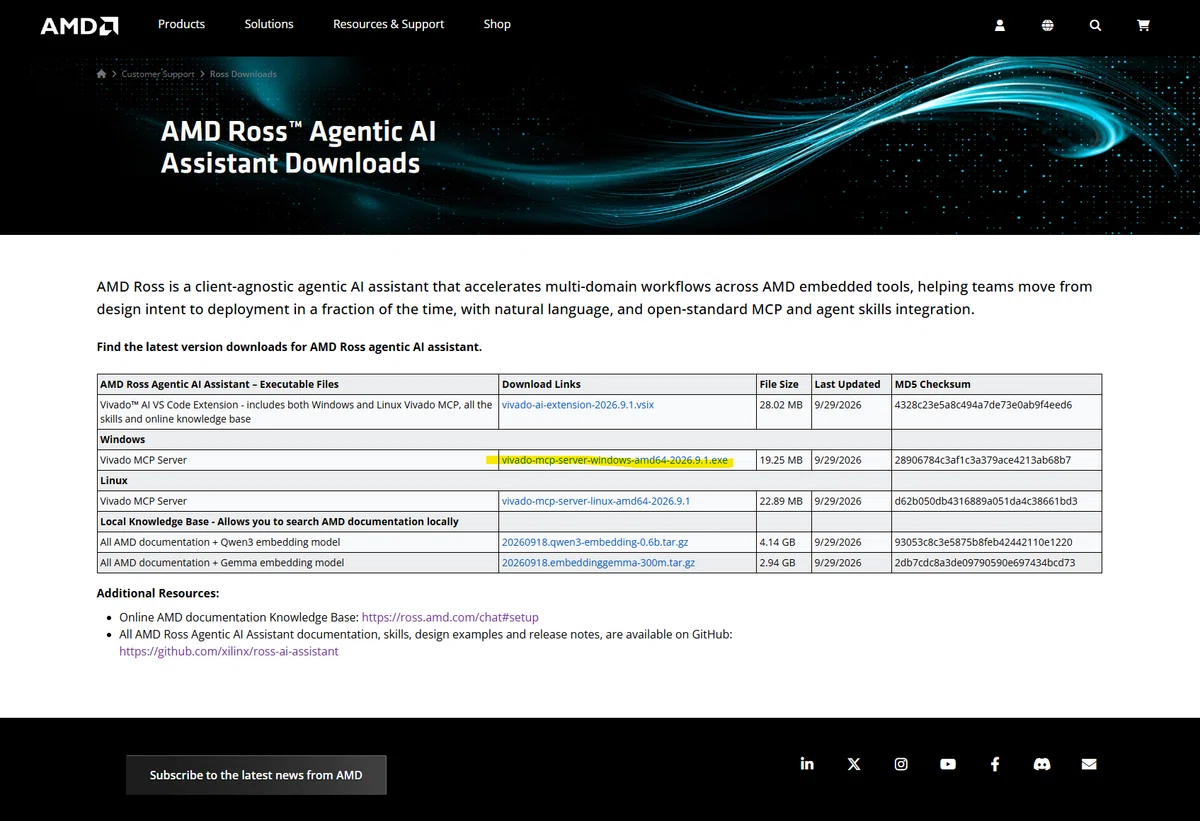Screen dimensions: 1200x821
Task: Select checksum d62b050db4316889a051da4c38661bd3
Action: click(986, 501)
